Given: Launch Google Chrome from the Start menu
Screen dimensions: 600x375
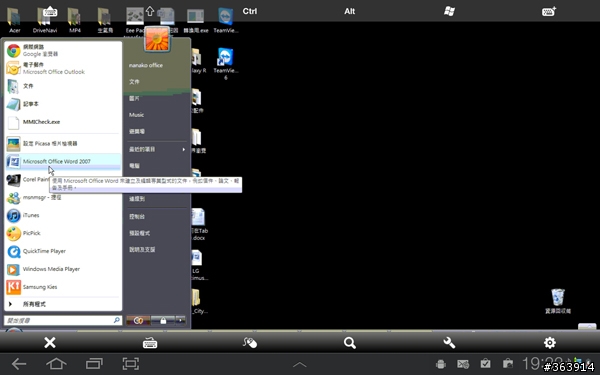Looking at the screenshot, I should pos(63,50).
